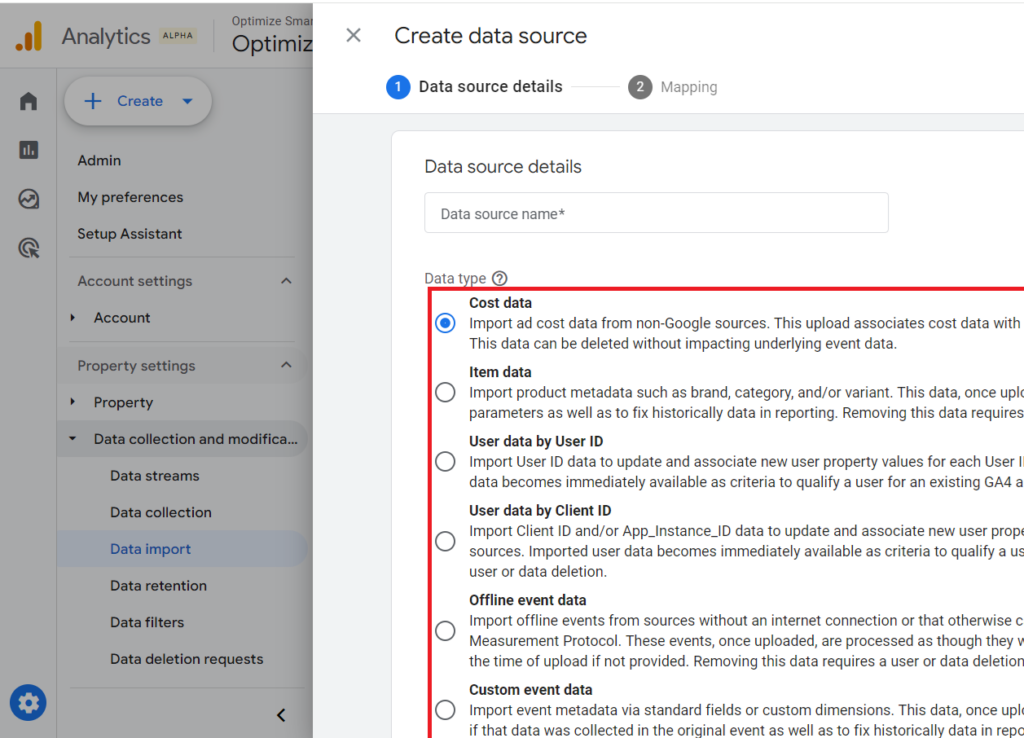Open the Admin menu item
The height and width of the screenshot is (738, 1024).
(x=99, y=161)
